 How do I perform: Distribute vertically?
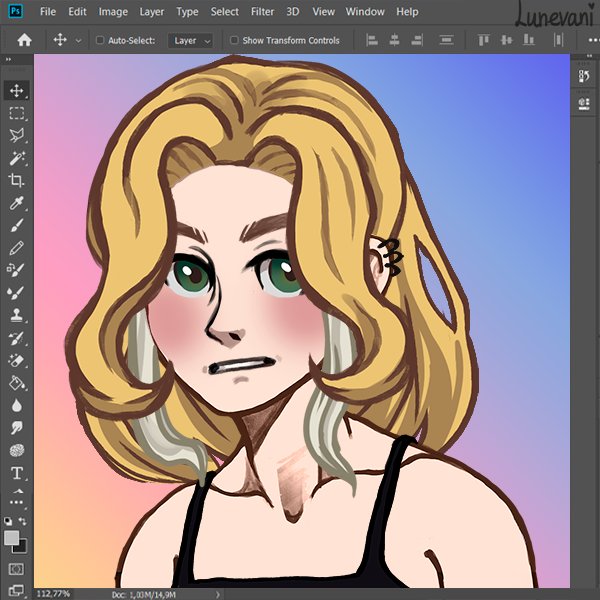pos(446,40)
